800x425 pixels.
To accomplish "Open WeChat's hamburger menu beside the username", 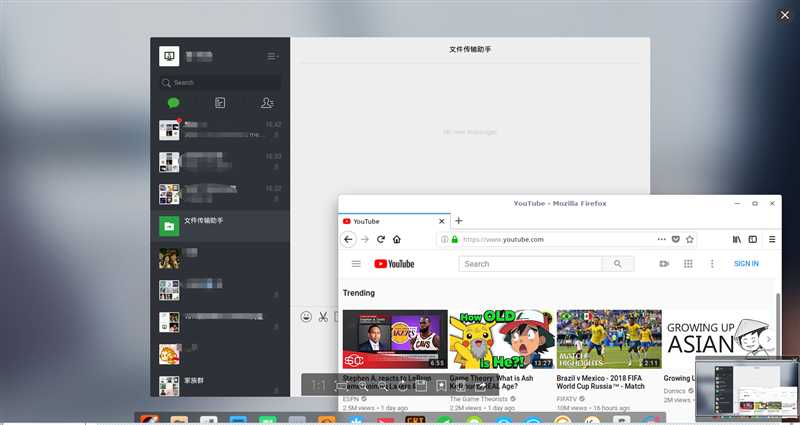I will (x=272, y=56).
